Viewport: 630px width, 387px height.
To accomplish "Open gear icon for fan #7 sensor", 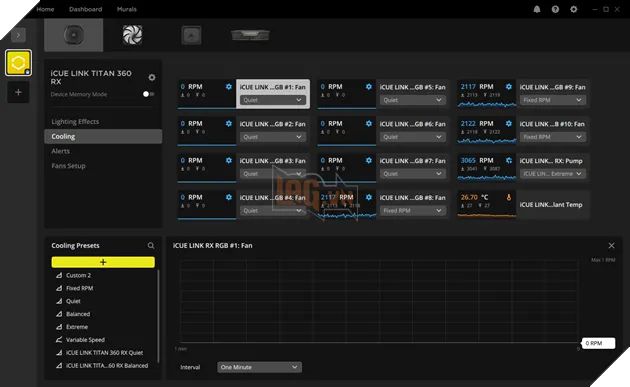I will click(x=369, y=160).
